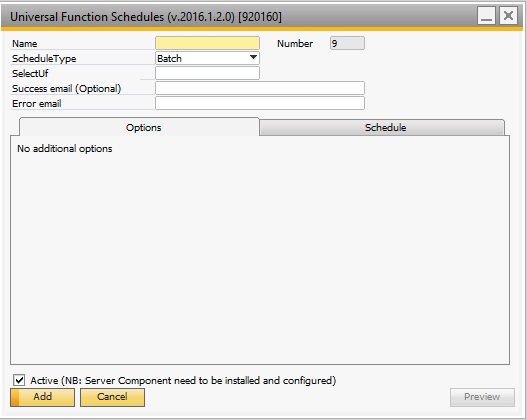This screenshot has width=527, height=420.
Task: Click the Cancel button
Action: [112, 397]
